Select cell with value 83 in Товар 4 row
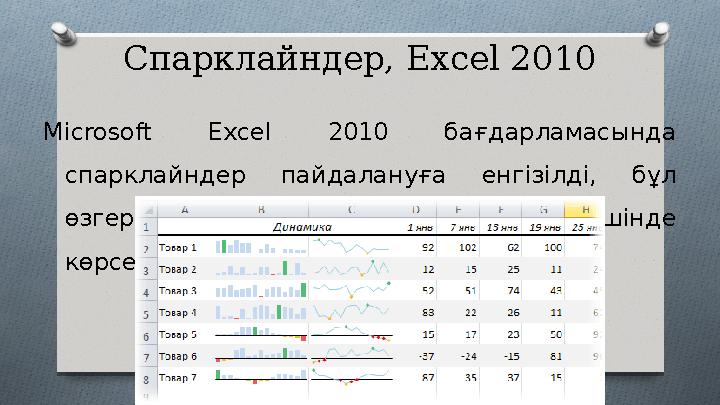The image size is (720, 405). pyautogui.click(x=428, y=313)
